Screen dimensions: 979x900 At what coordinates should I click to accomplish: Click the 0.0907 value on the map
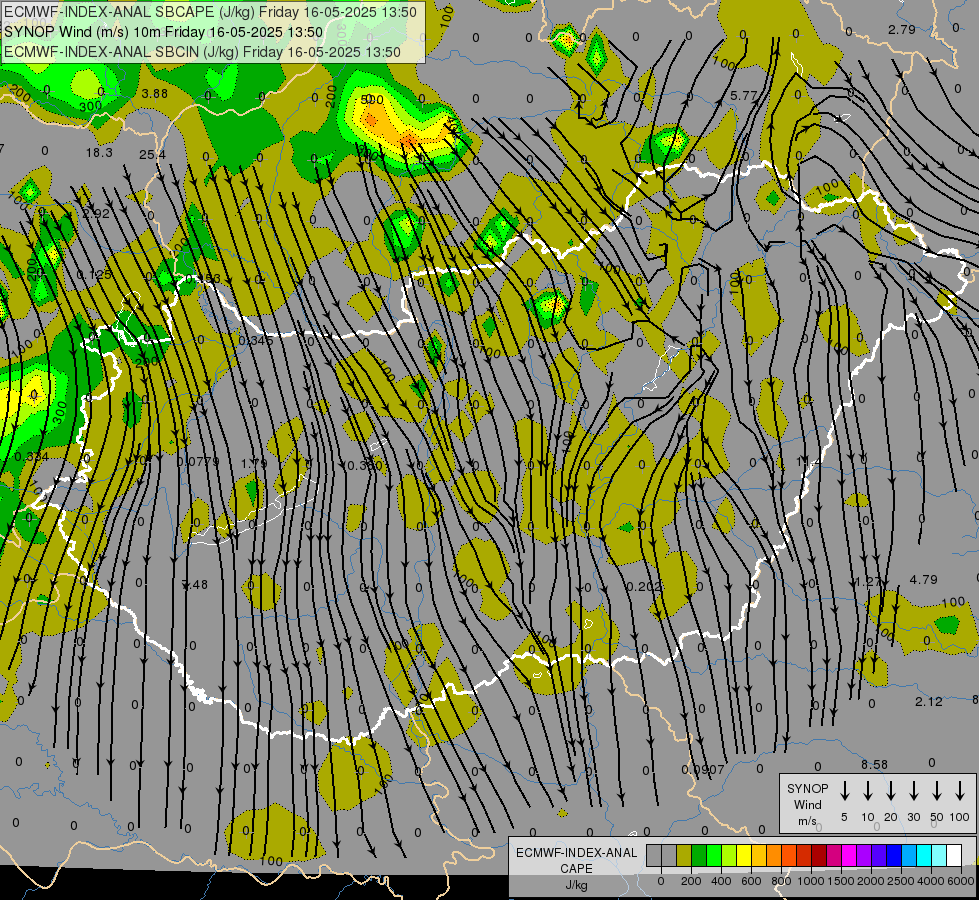pos(703,769)
